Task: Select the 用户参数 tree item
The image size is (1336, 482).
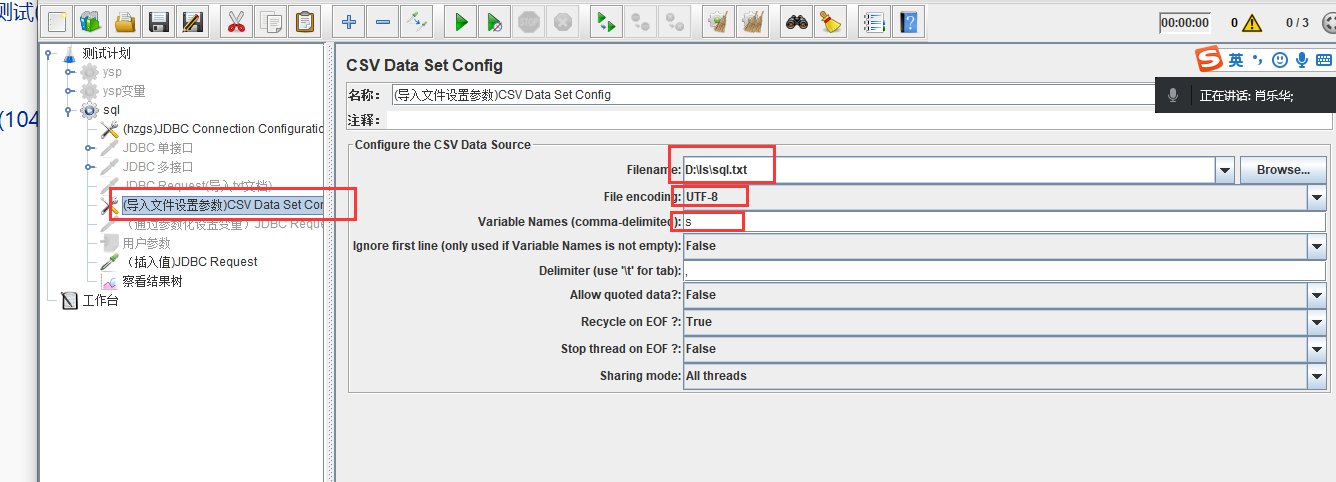Action: click(x=146, y=243)
